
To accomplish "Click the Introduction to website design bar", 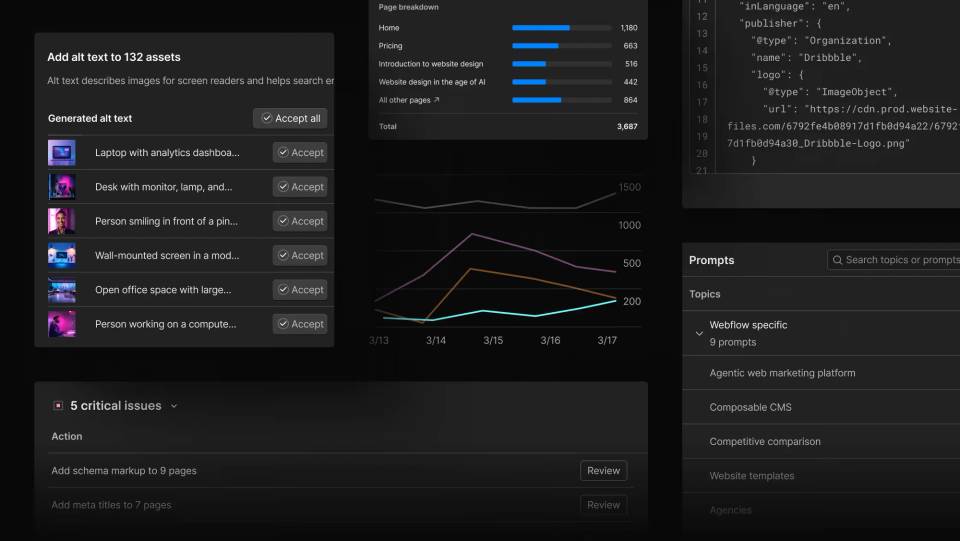I will coord(561,64).
